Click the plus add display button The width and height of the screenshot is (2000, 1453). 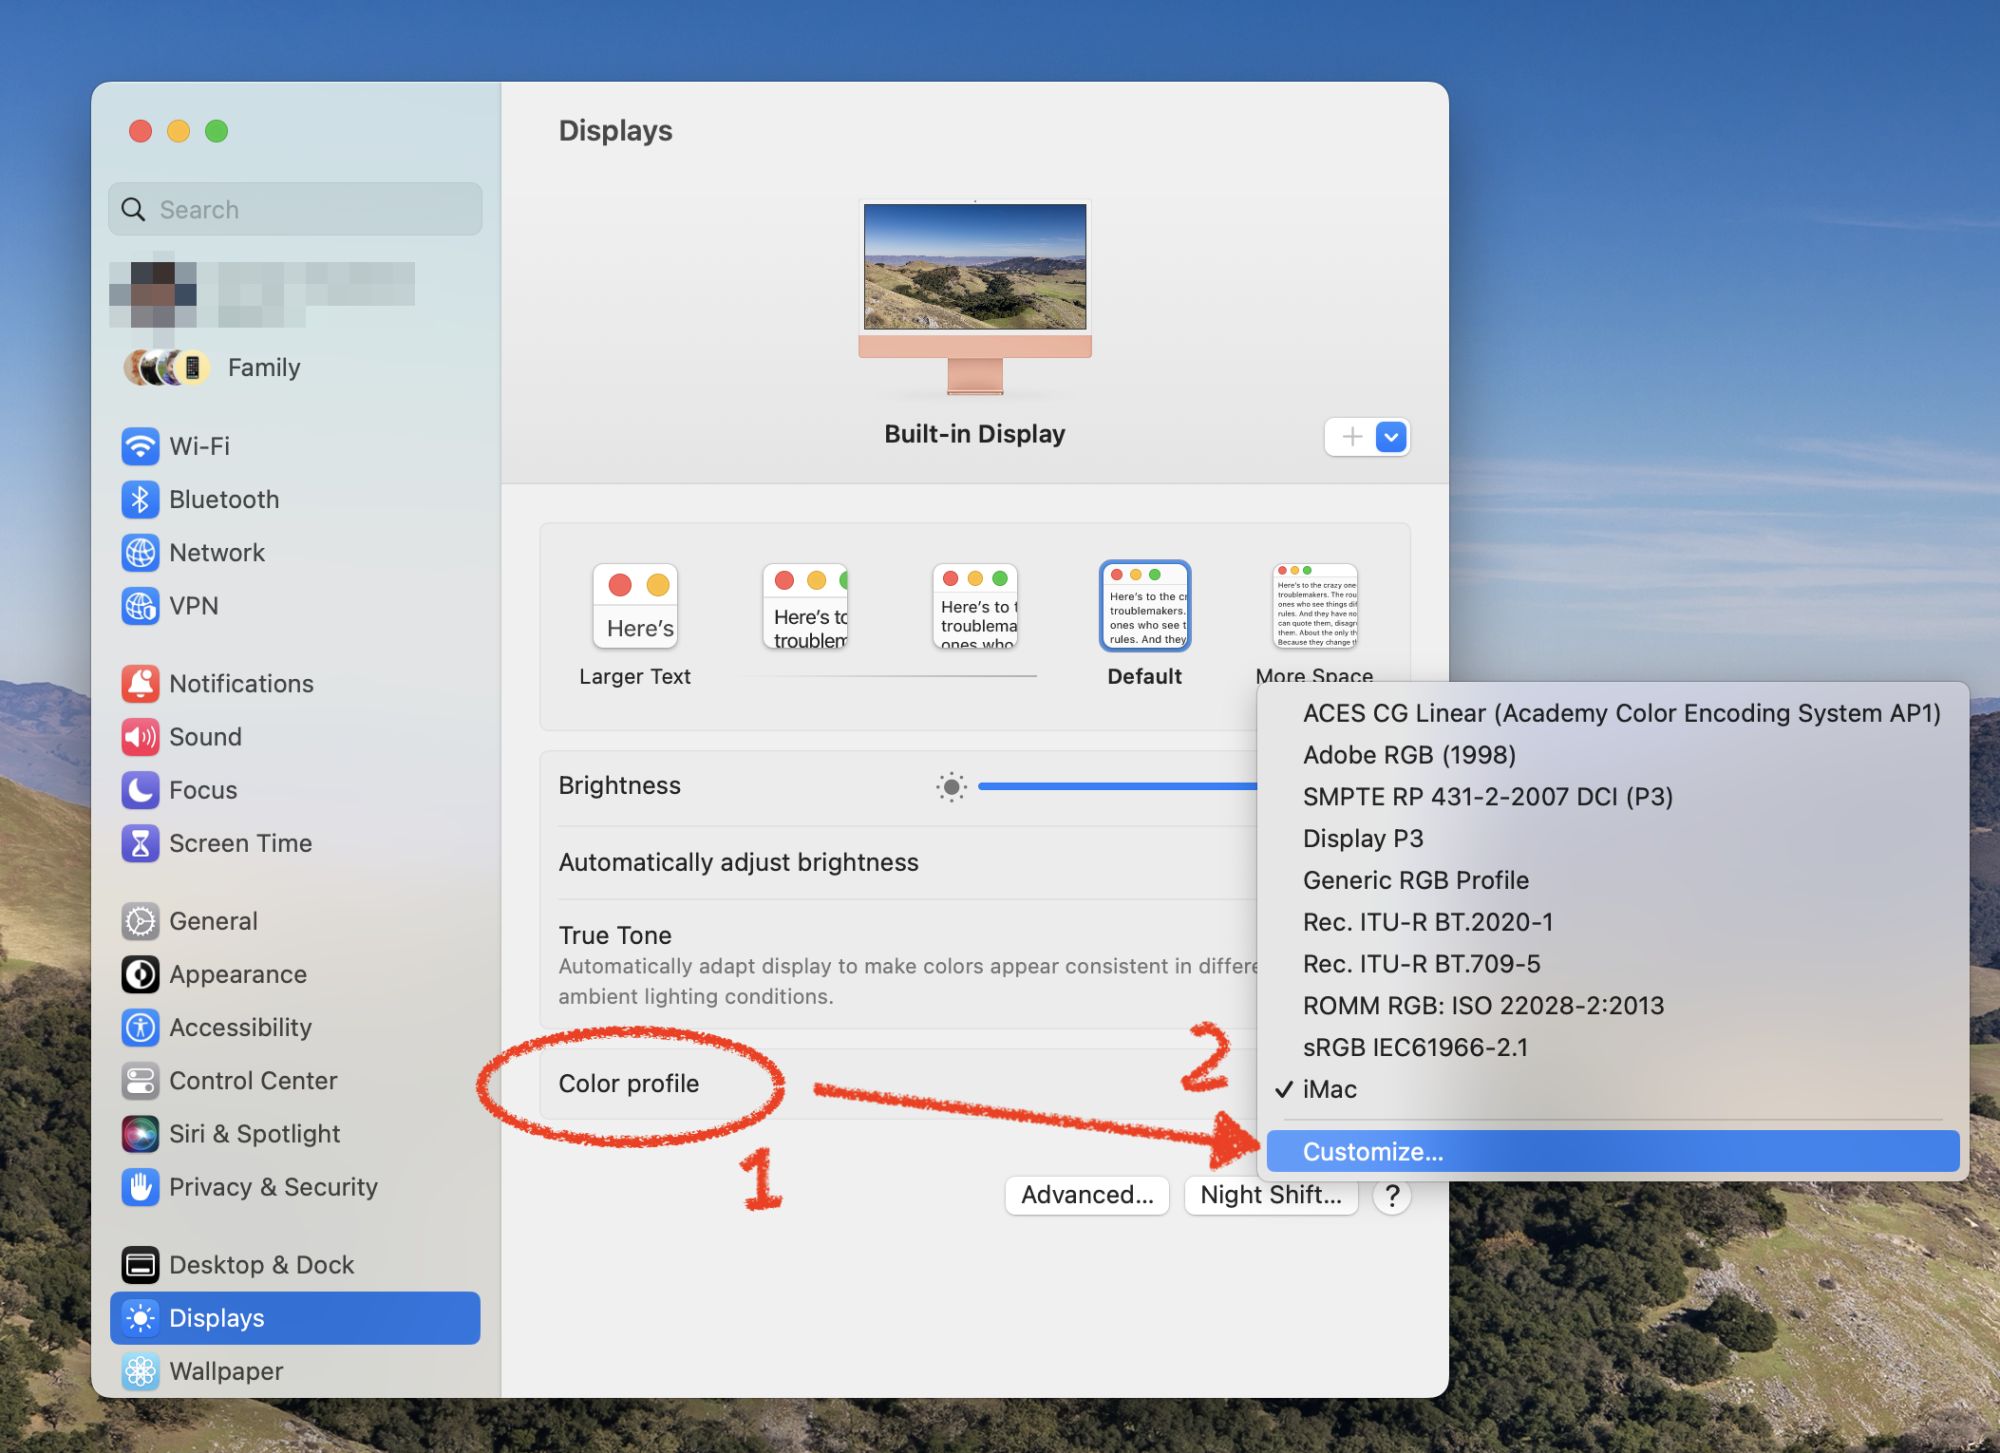1352,437
